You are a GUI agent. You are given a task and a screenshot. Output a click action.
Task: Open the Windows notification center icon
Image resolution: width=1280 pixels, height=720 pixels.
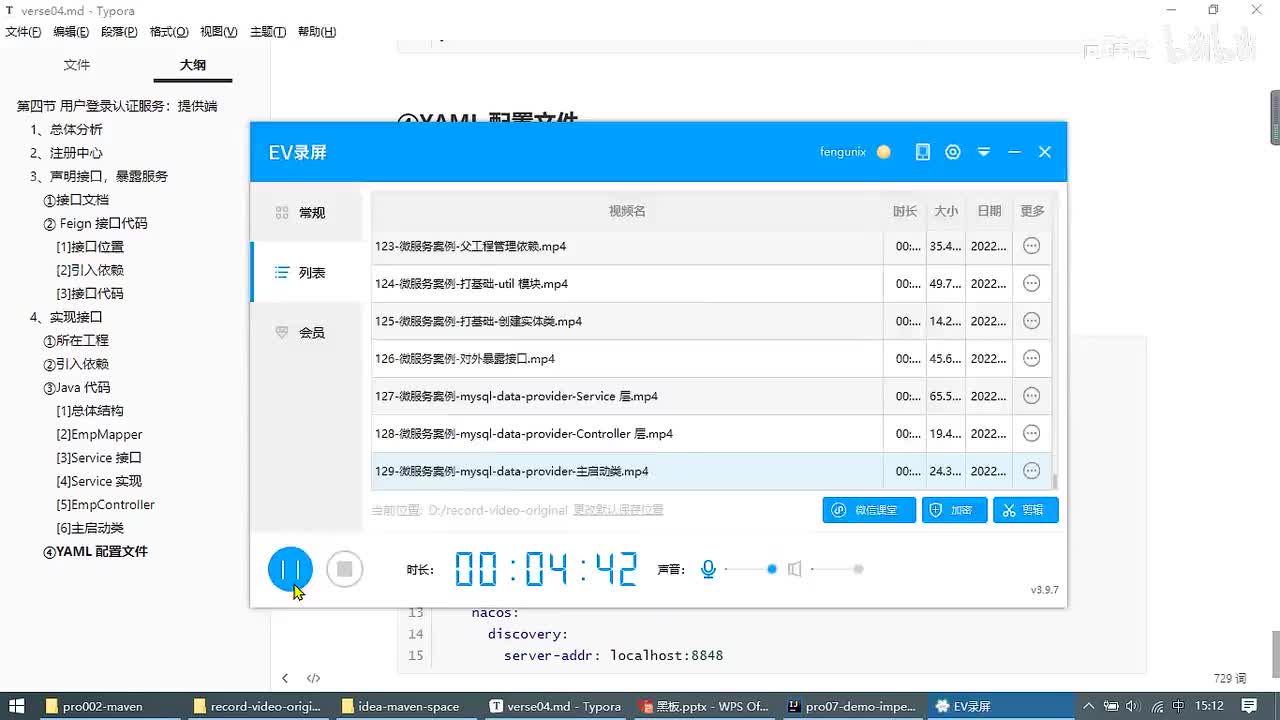1250,706
